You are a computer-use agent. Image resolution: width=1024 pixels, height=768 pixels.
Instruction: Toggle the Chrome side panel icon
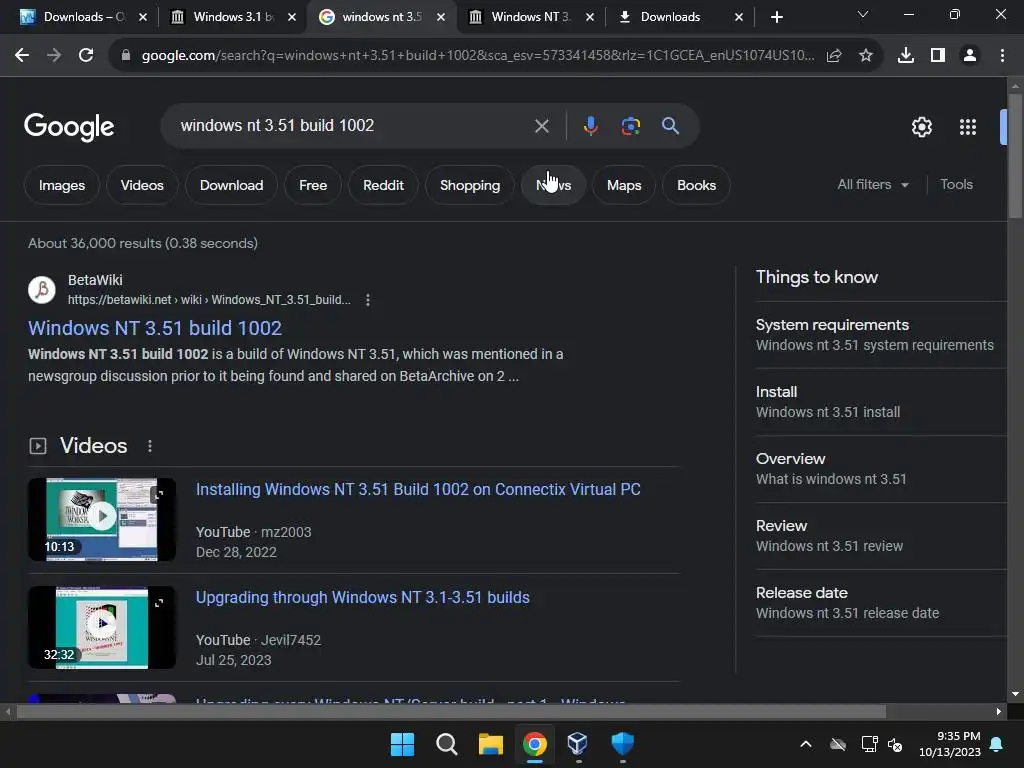(938, 56)
